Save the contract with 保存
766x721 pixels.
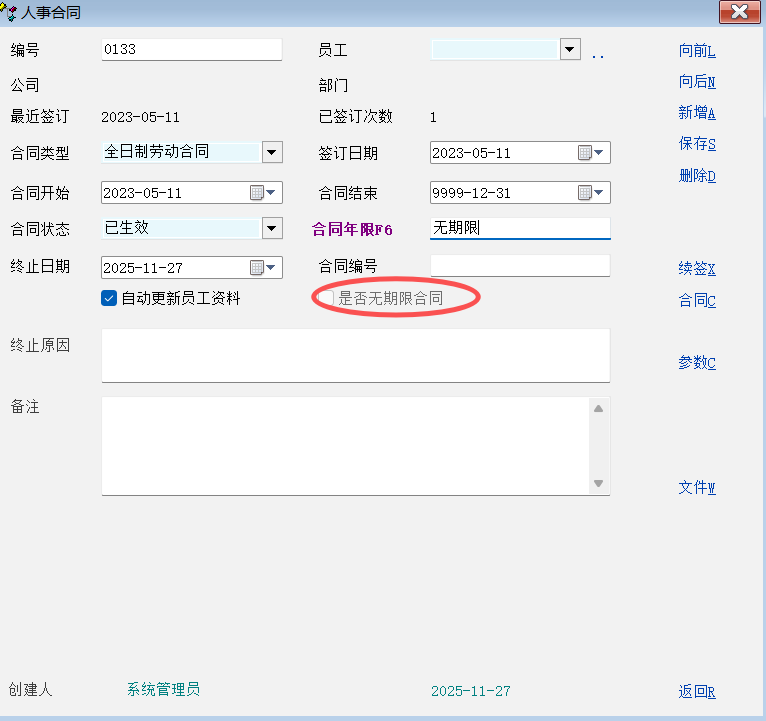[697, 144]
